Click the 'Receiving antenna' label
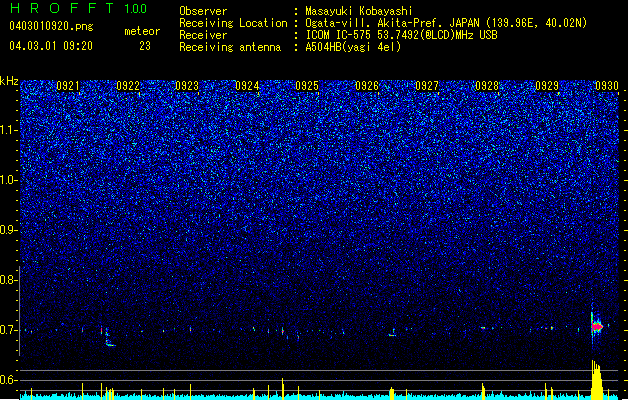This screenshot has height=400, width=629. pos(230,47)
